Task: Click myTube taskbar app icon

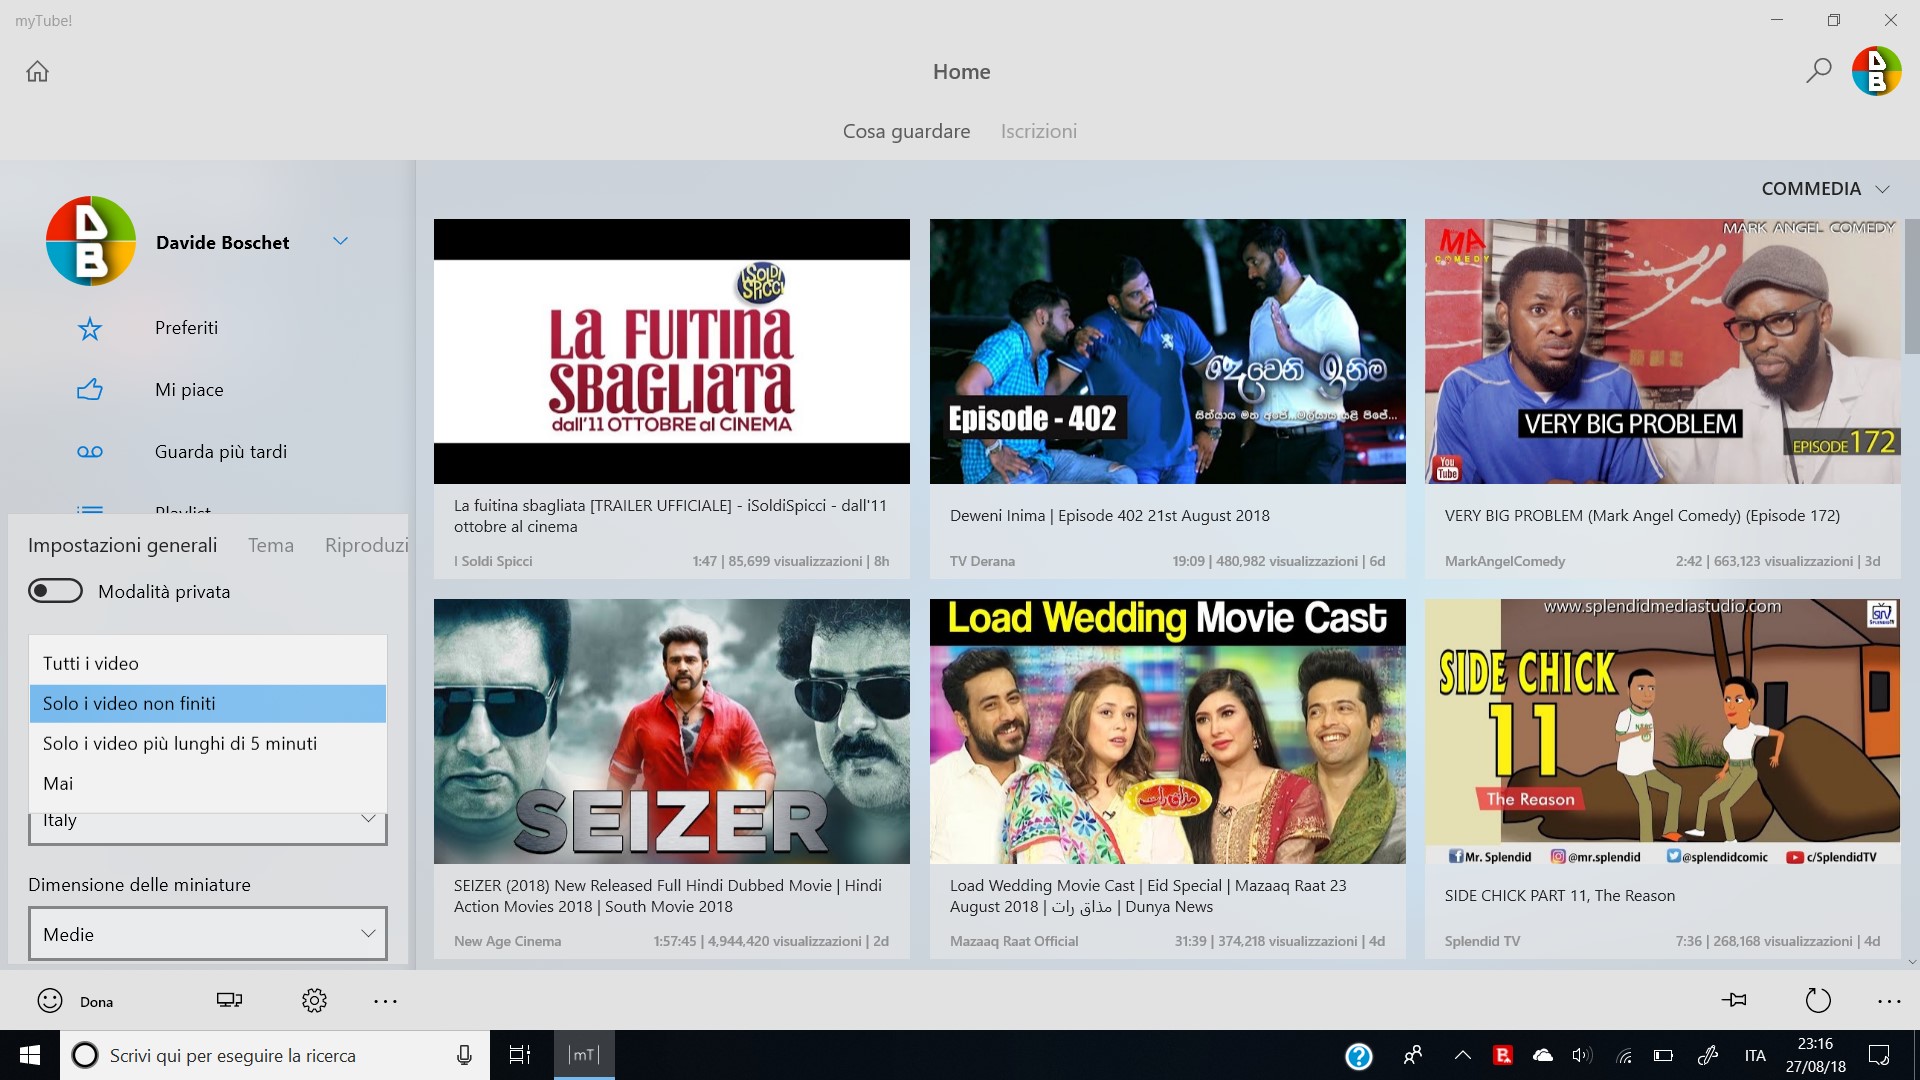Action: [x=584, y=1055]
